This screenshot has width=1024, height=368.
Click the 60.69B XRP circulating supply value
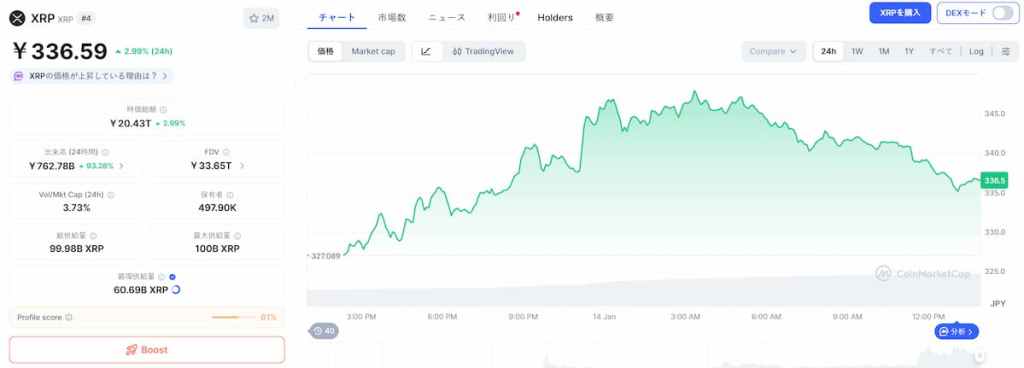pyautogui.click(x=141, y=290)
